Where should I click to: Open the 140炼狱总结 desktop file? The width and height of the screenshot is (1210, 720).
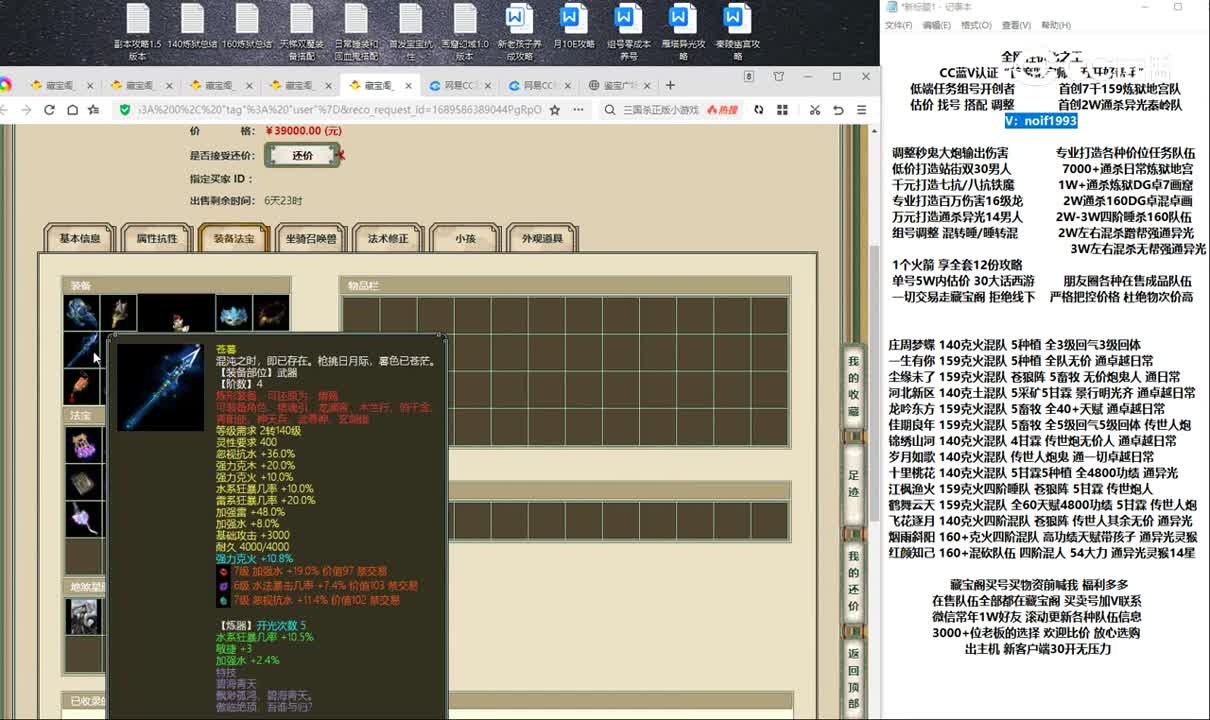click(192, 28)
